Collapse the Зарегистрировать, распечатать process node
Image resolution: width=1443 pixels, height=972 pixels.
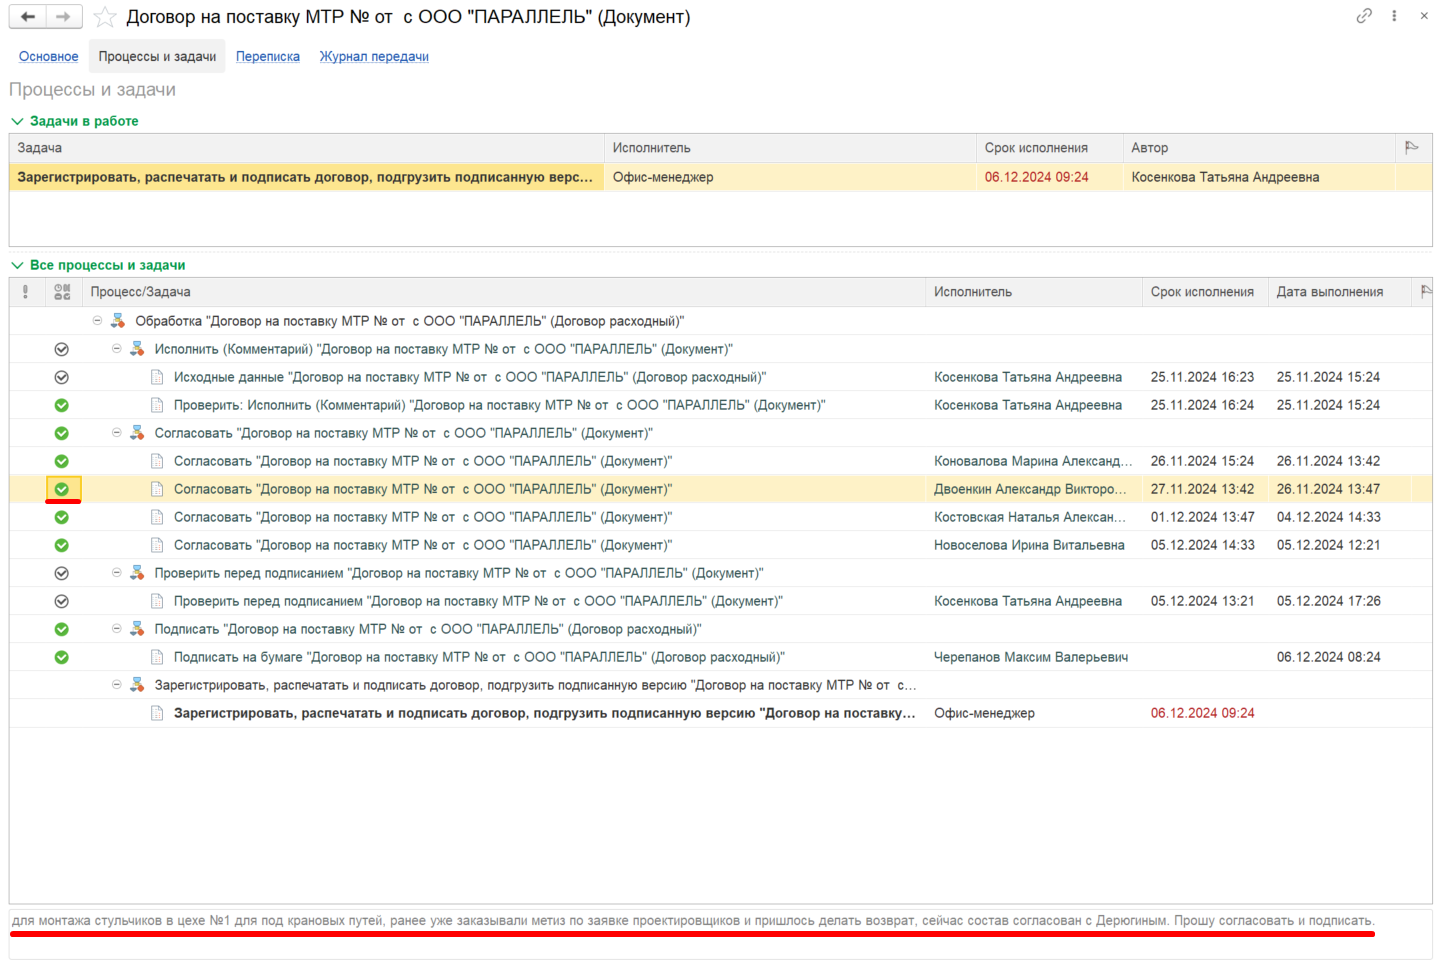tap(116, 685)
